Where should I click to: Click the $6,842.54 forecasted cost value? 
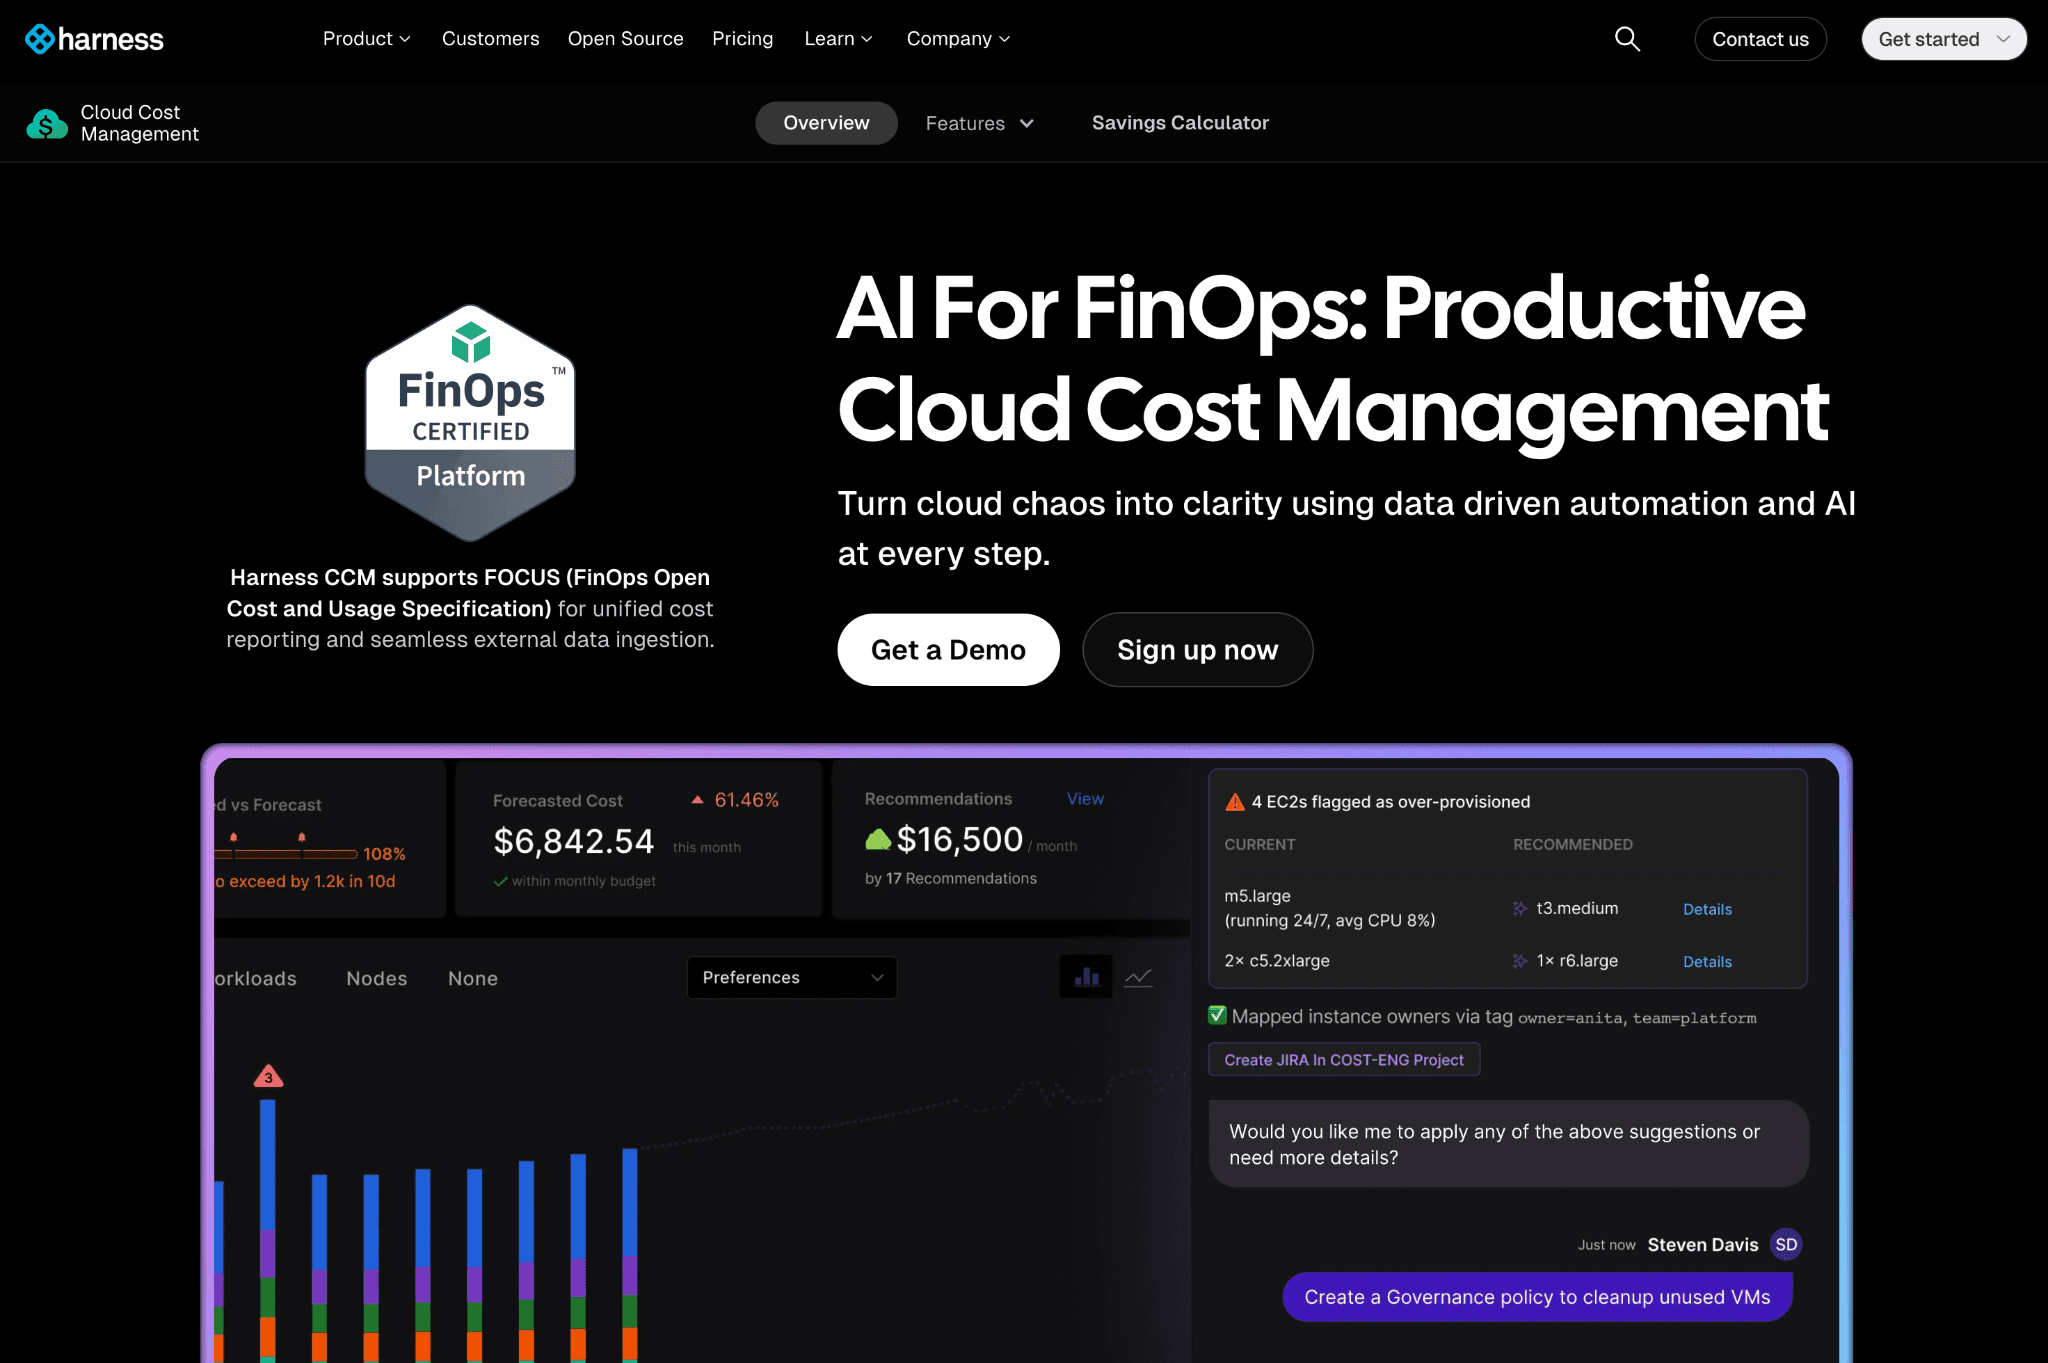pyautogui.click(x=573, y=841)
